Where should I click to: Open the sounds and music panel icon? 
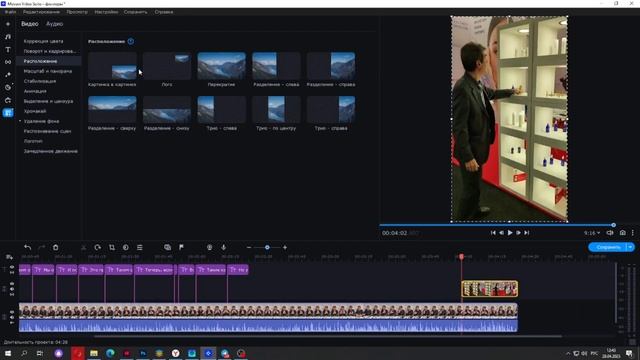8,37
